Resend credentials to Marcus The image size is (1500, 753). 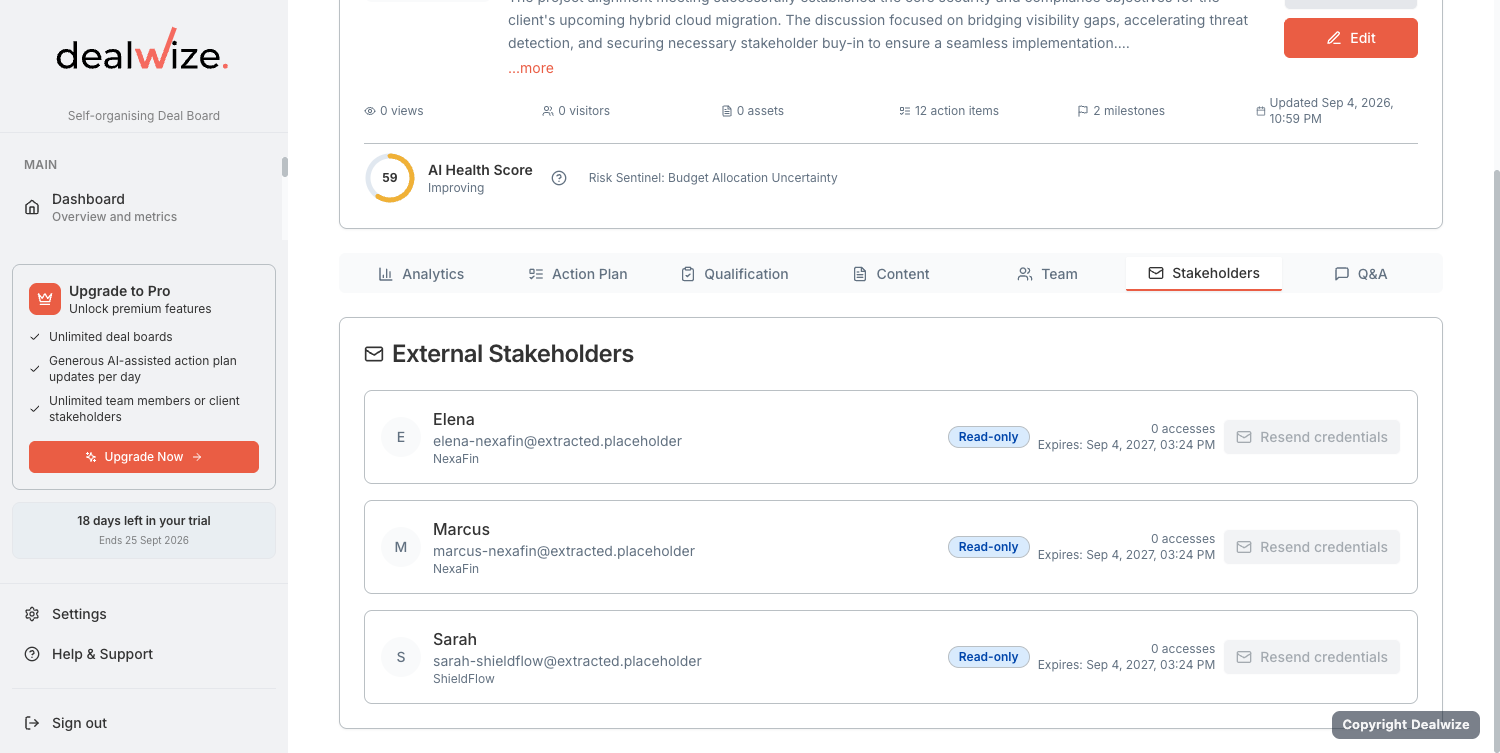(x=1312, y=547)
